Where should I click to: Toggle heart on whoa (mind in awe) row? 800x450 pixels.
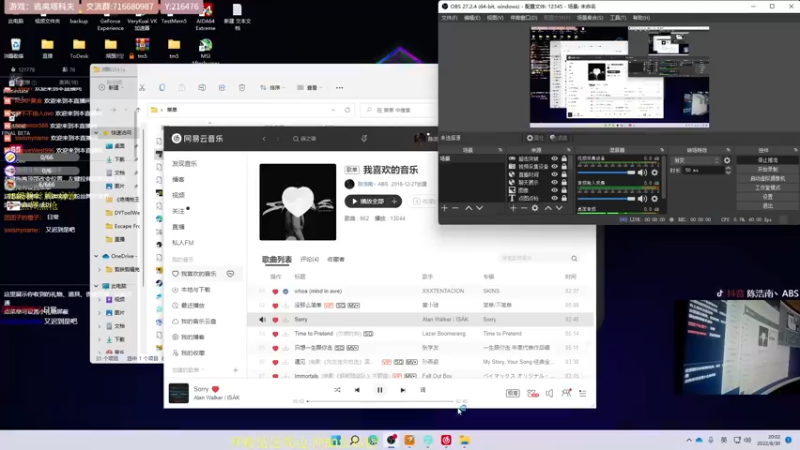pos(275,291)
